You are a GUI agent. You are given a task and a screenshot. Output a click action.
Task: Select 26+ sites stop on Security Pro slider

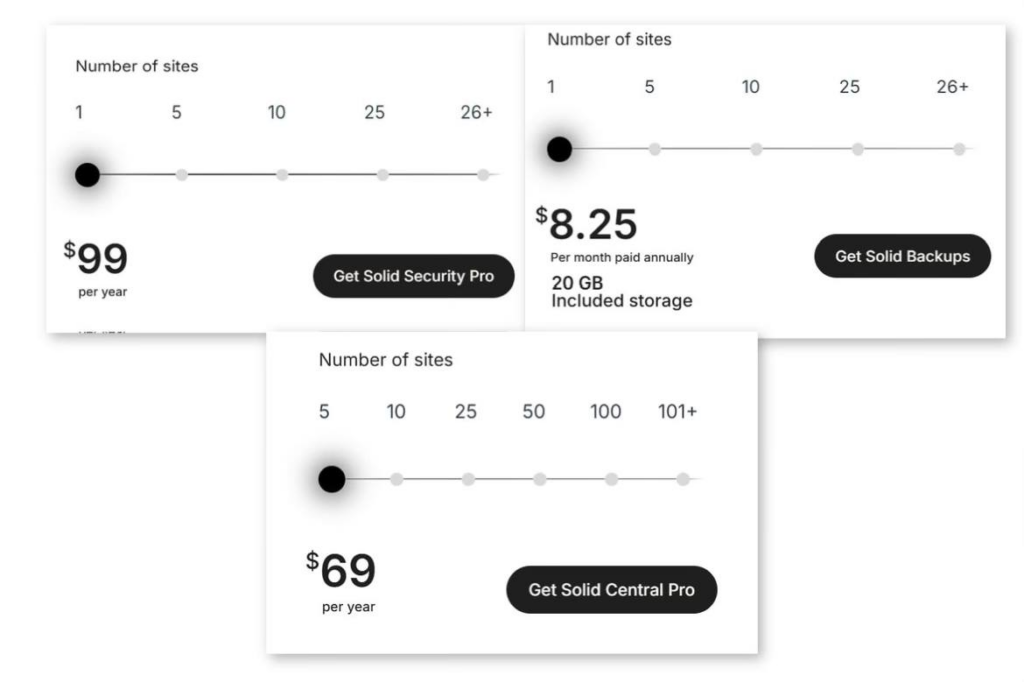(483, 174)
